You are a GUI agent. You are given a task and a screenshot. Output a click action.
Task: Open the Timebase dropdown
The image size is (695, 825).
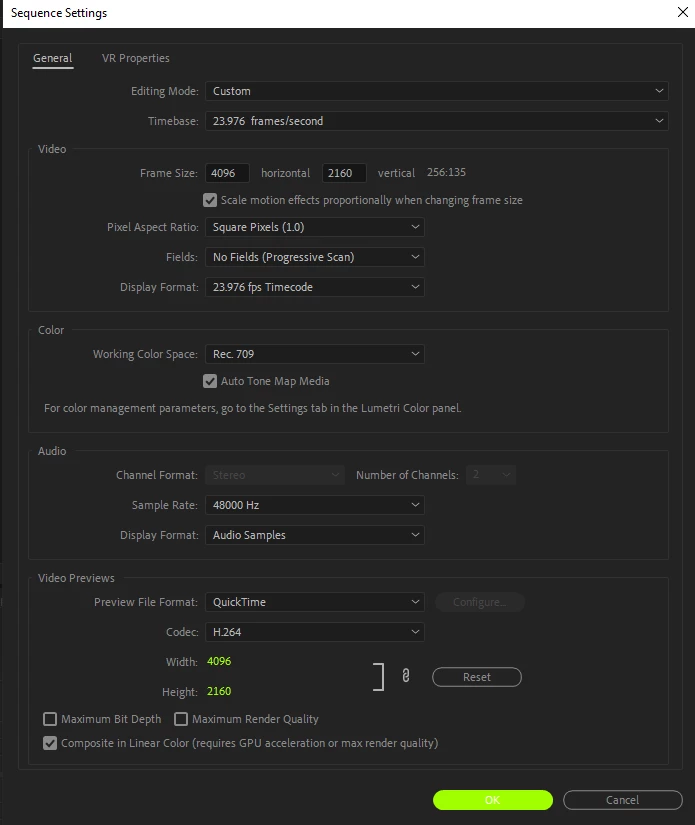tap(437, 121)
